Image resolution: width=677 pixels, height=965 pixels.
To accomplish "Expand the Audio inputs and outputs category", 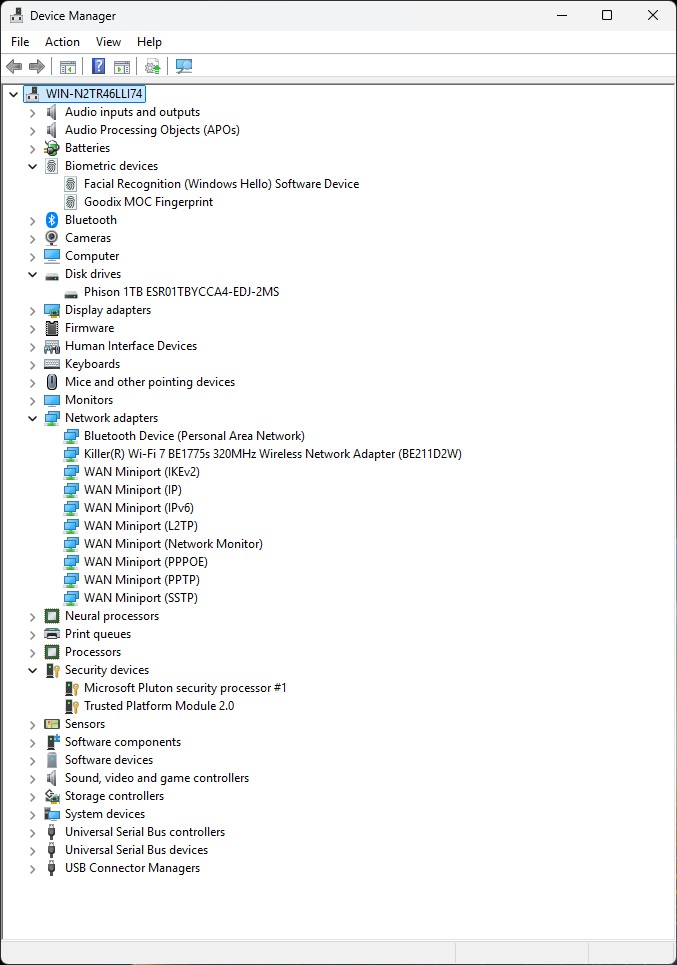I will point(33,113).
